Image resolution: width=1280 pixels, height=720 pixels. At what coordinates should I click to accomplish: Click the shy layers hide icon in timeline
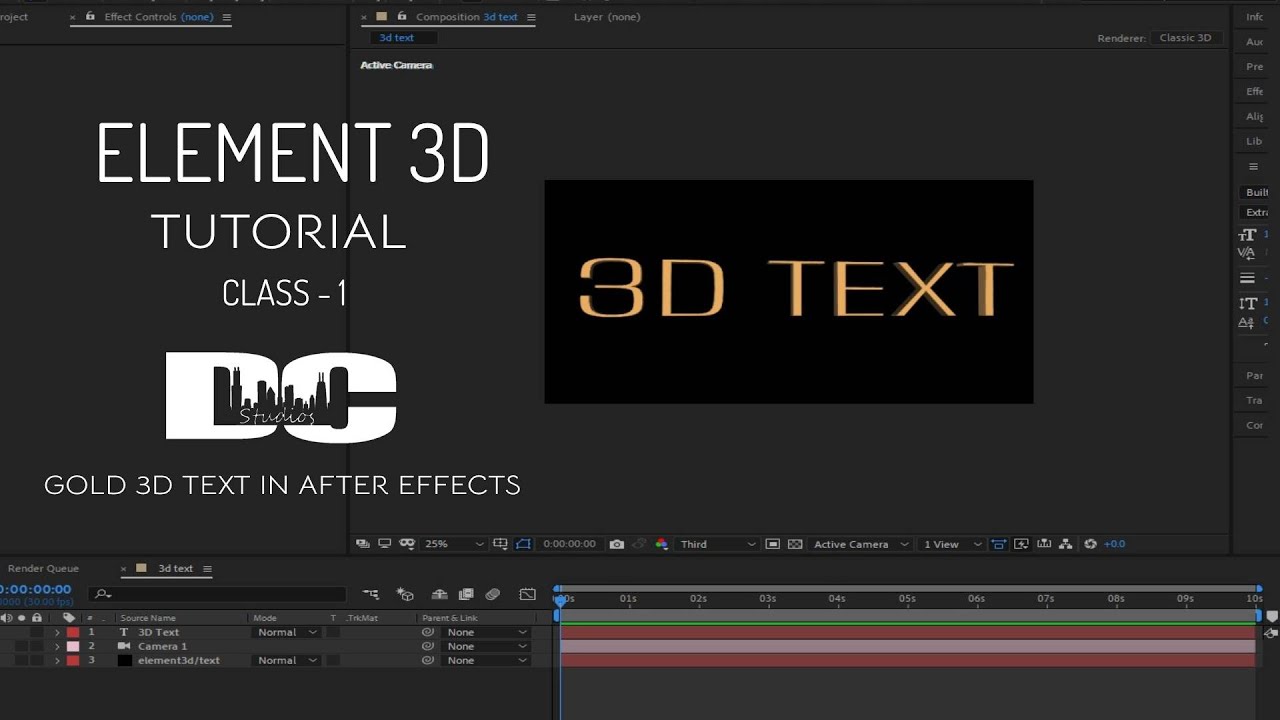(439, 594)
